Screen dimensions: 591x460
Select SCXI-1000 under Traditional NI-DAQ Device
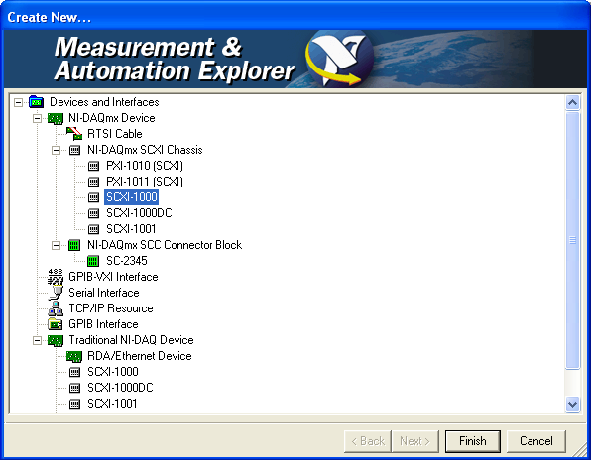(x=113, y=372)
